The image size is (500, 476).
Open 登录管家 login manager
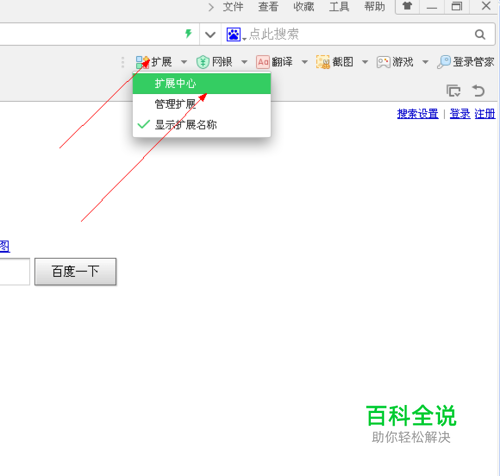466,62
